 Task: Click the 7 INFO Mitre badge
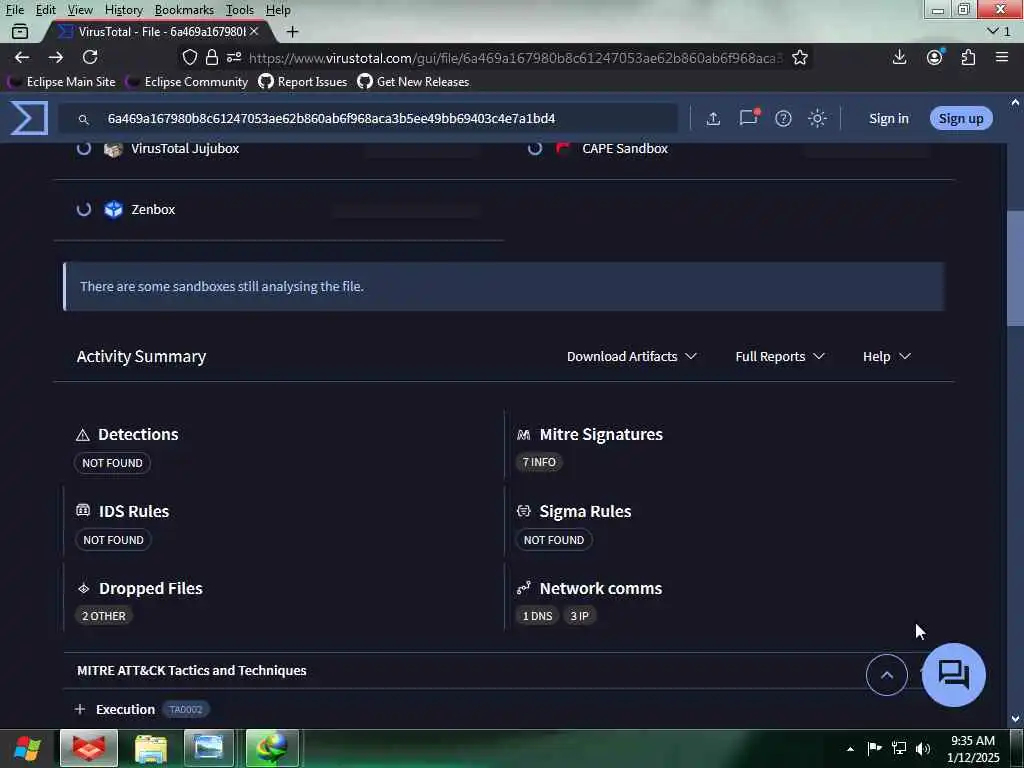pos(539,462)
